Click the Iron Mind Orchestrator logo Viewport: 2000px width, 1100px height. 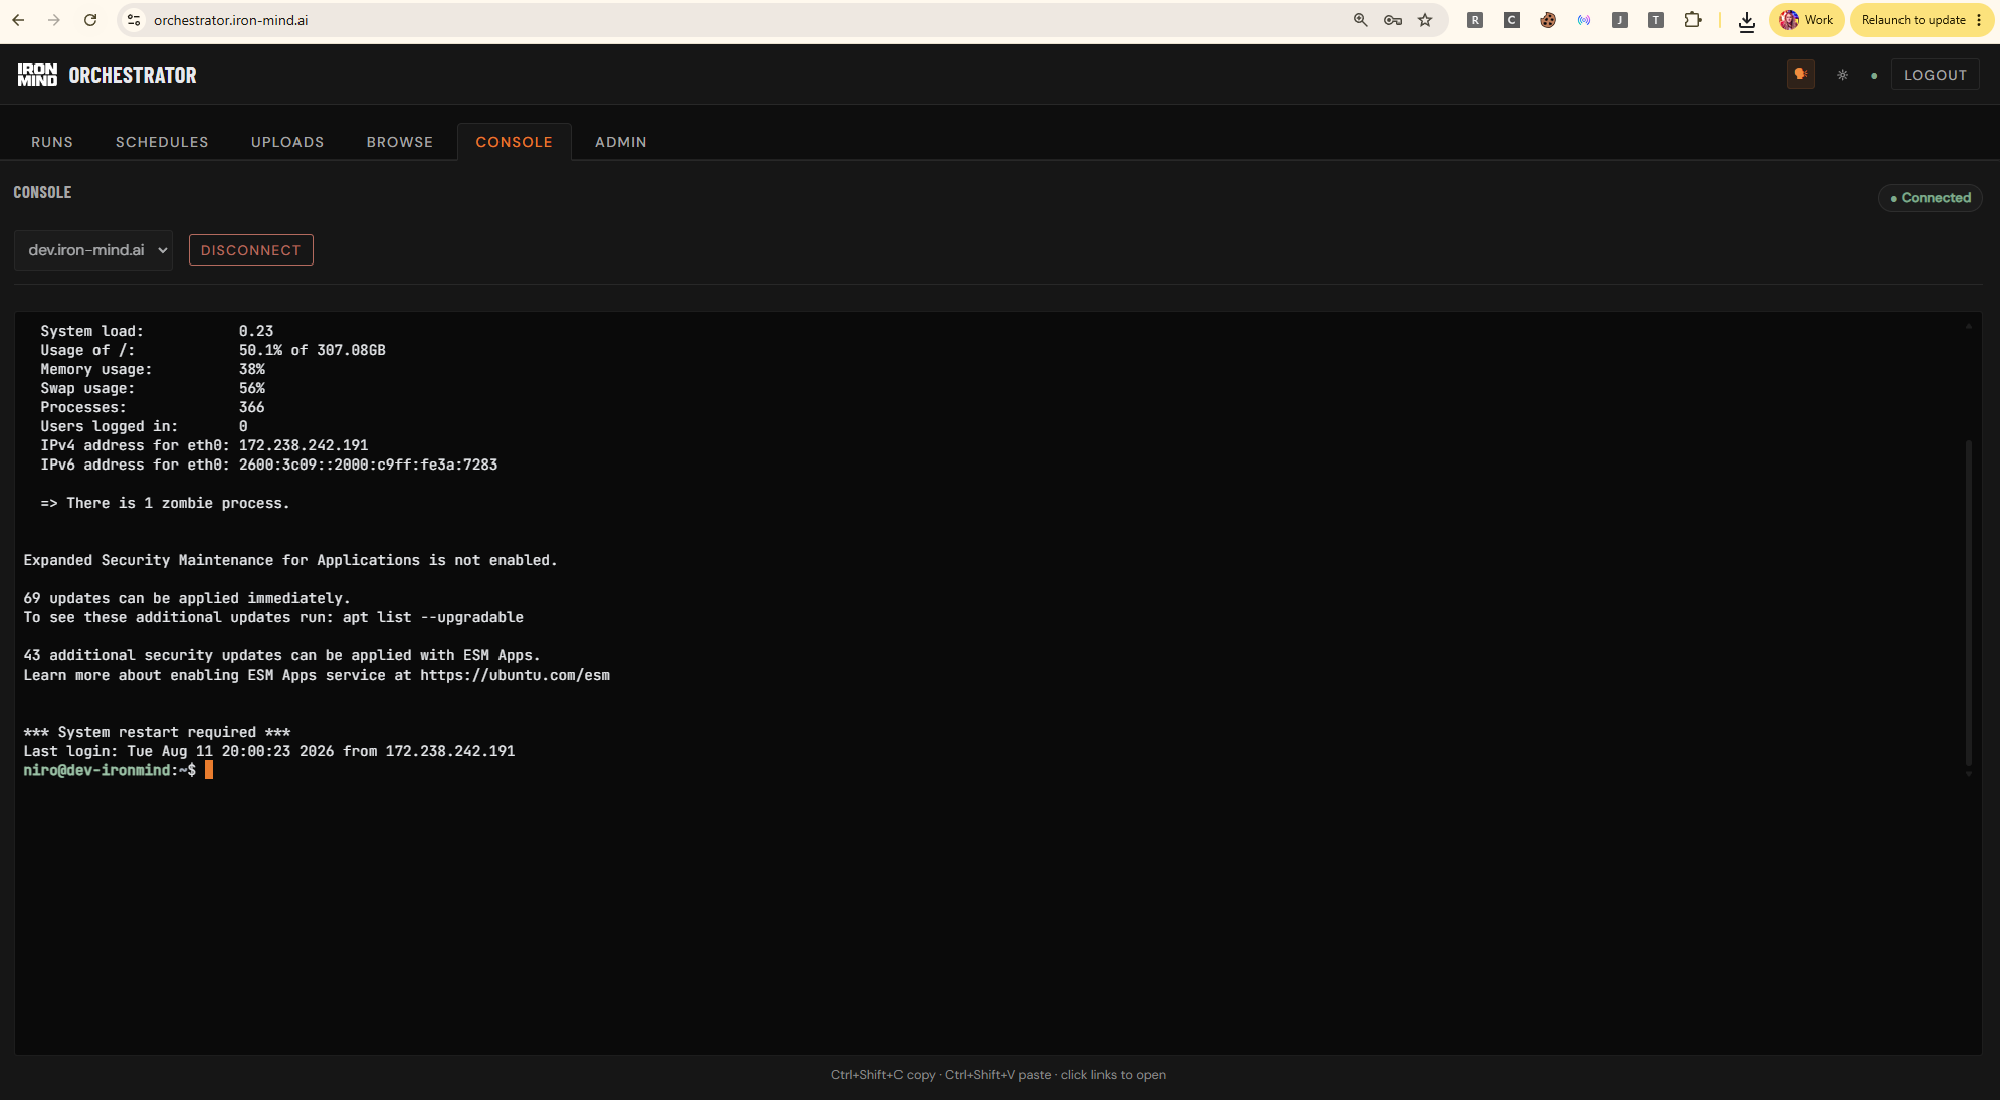(107, 75)
